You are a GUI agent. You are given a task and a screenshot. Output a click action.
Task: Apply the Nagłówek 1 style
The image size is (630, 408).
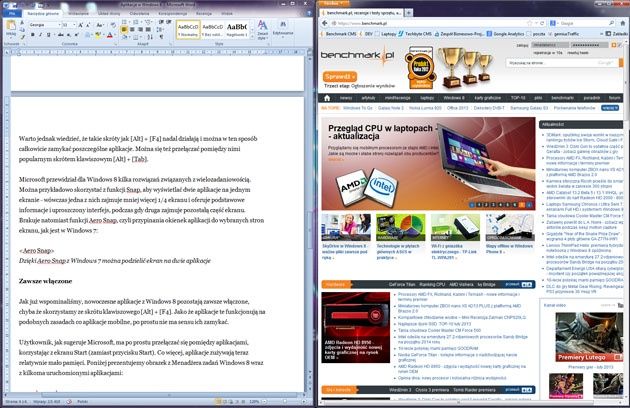point(237,29)
